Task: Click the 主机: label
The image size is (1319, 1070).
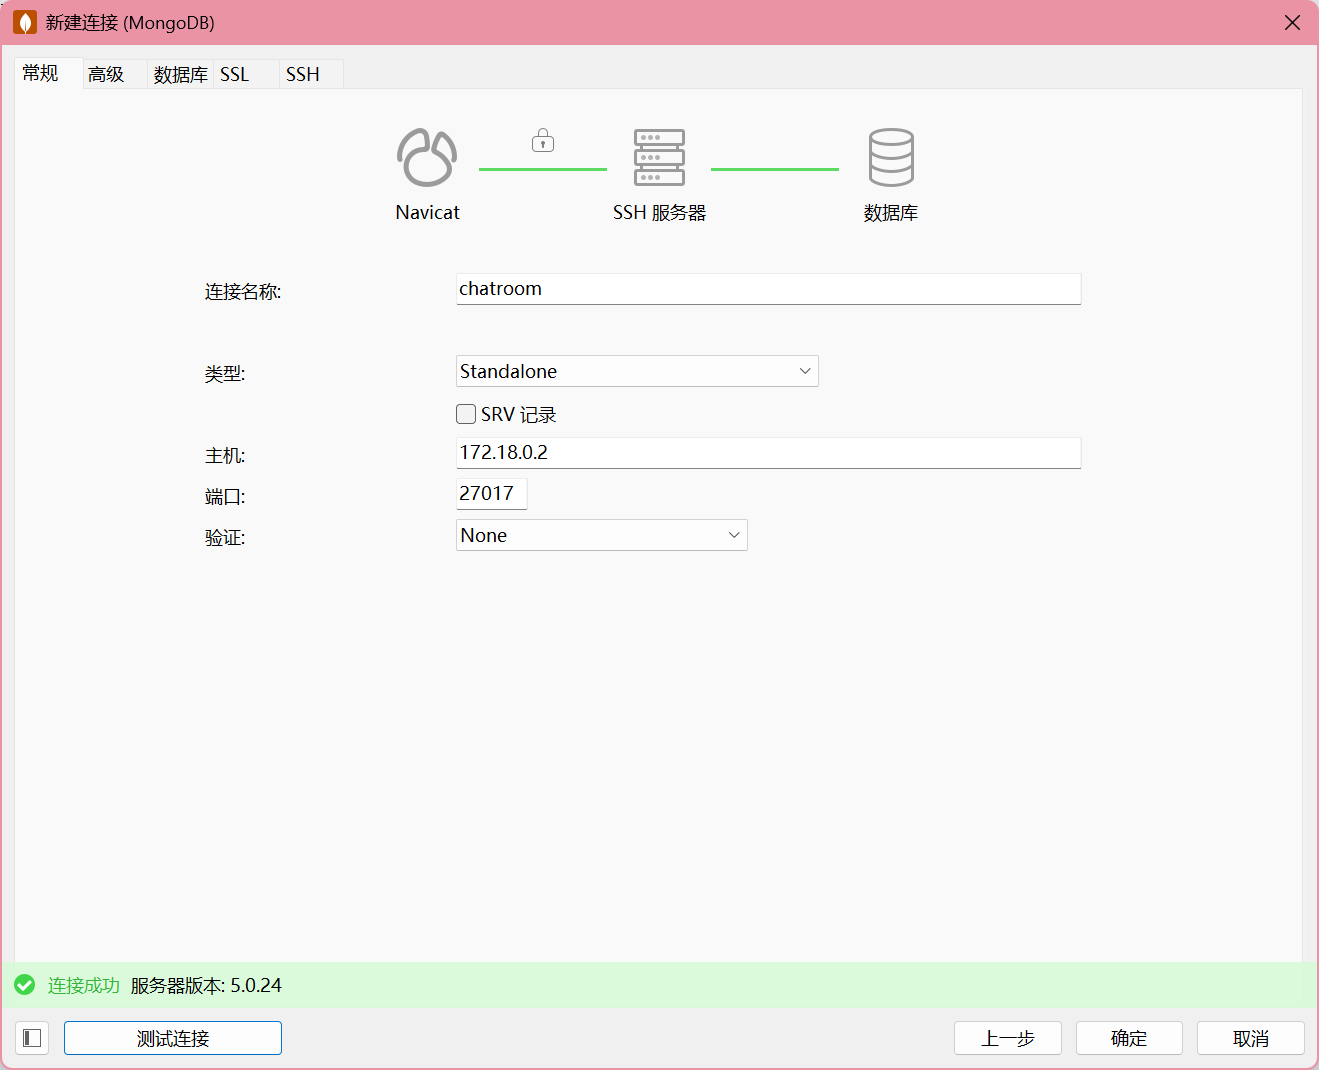Action: (x=225, y=456)
